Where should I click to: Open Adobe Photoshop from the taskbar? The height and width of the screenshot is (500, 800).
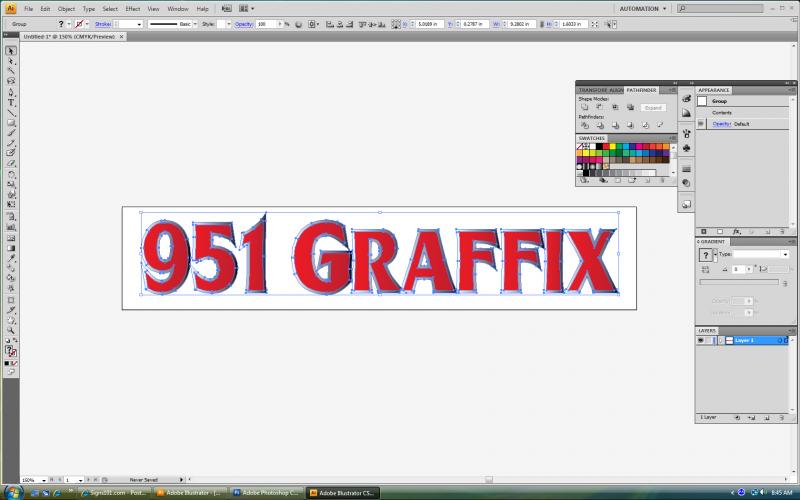coord(266,493)
